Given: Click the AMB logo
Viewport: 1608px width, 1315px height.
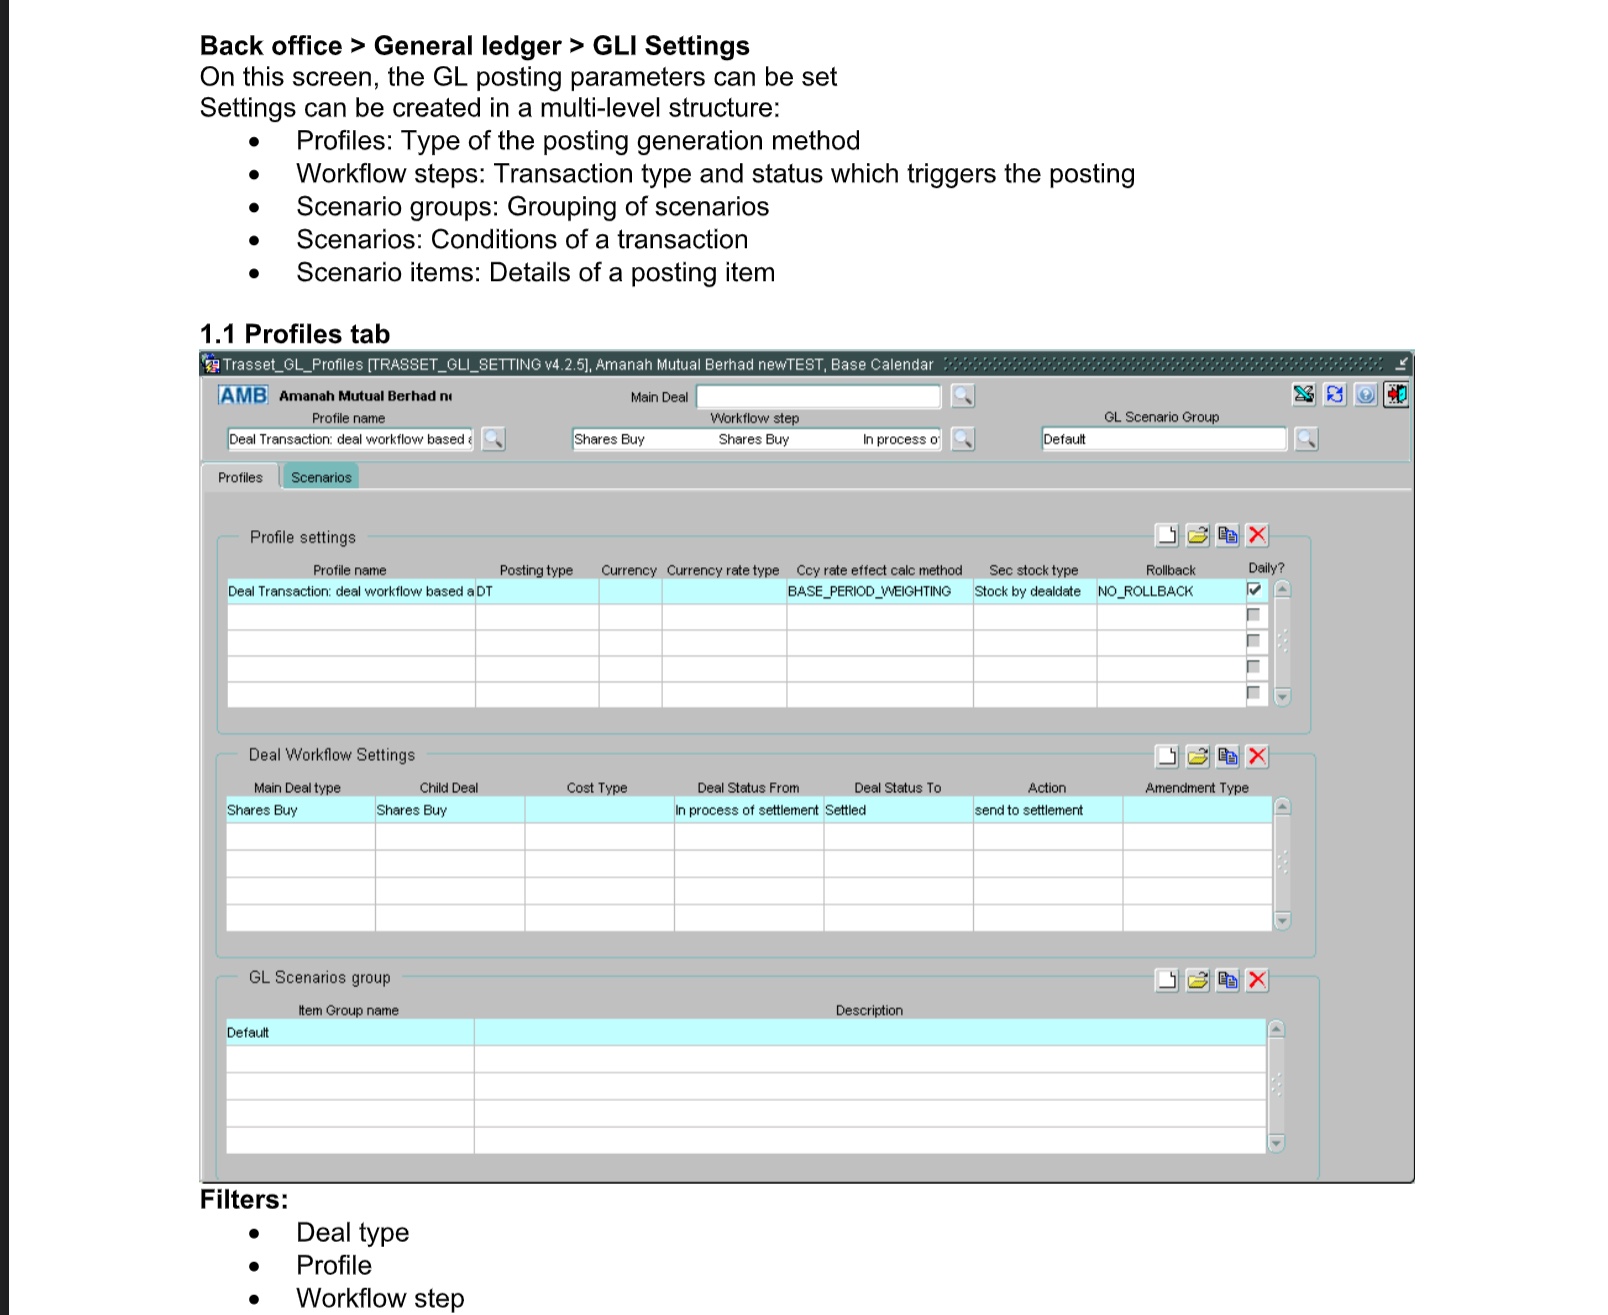Looking at the screenshot, I should click(x=243, y=395).
